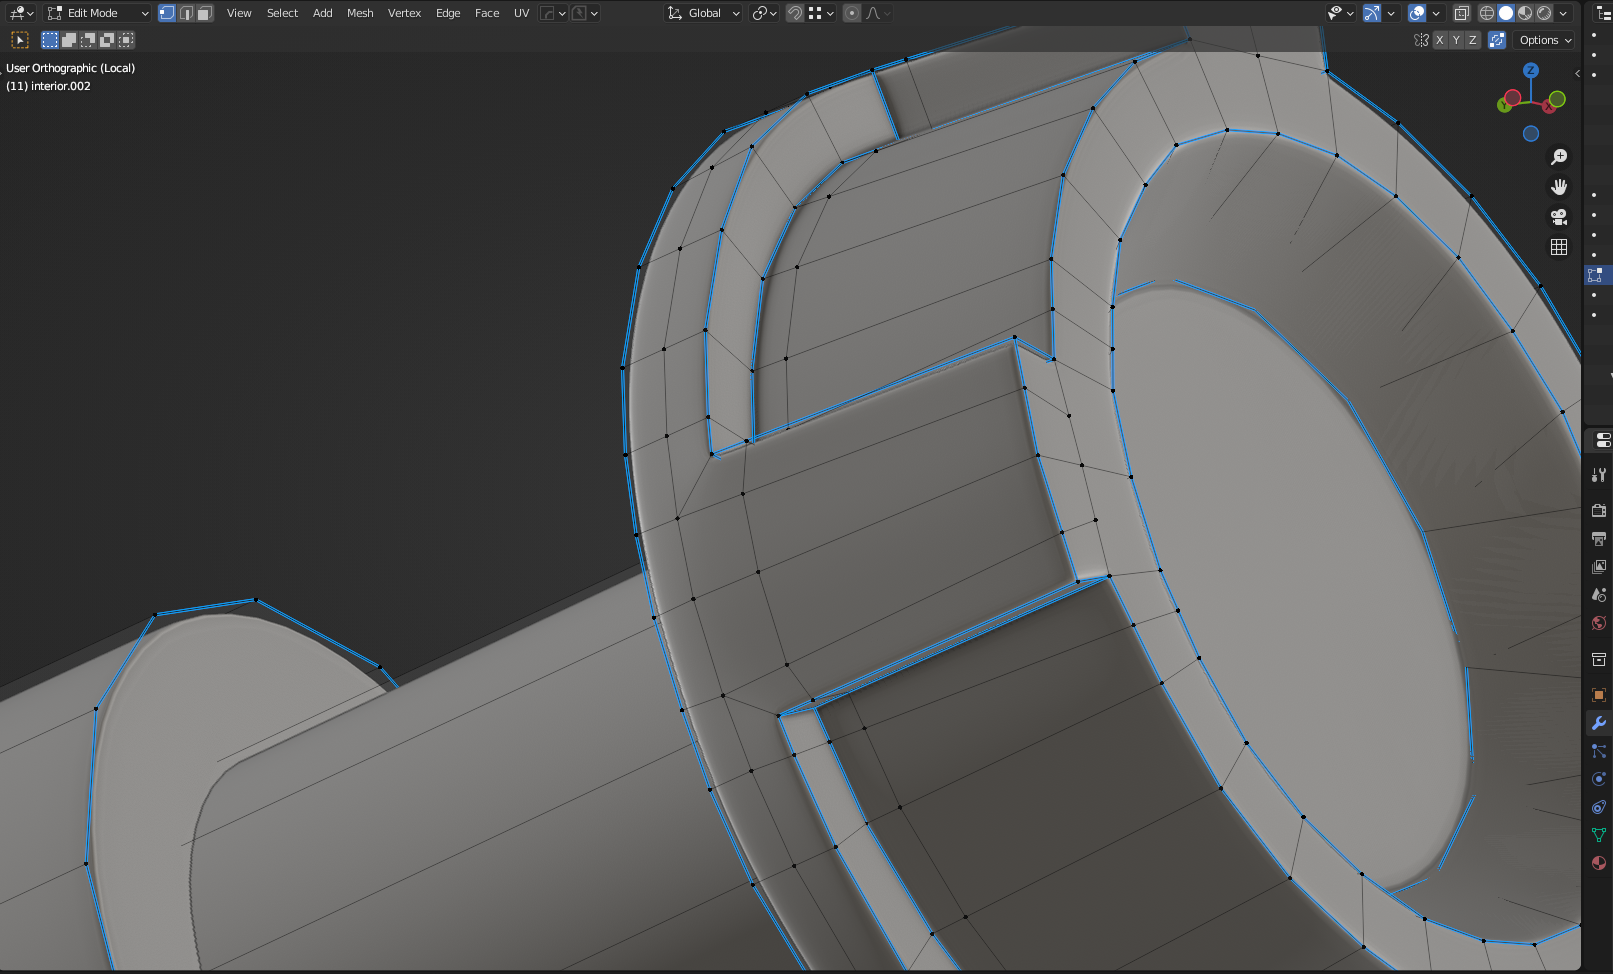Toggle X-ray view button
The height and width of the screenshot is (974, 1613).
click(1461, 13)
